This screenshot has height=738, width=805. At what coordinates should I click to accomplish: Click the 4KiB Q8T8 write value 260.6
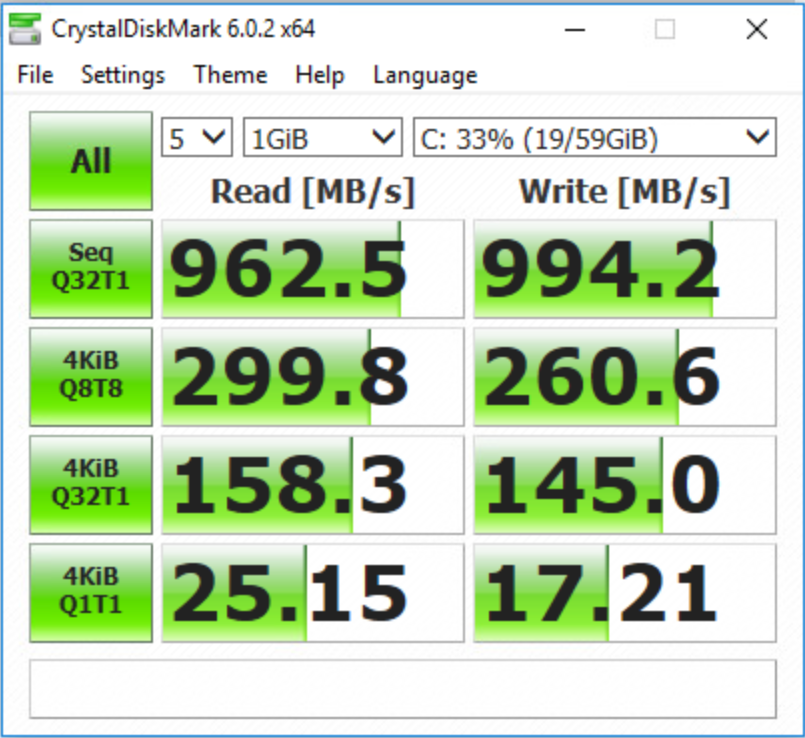[x=625, y=376]
